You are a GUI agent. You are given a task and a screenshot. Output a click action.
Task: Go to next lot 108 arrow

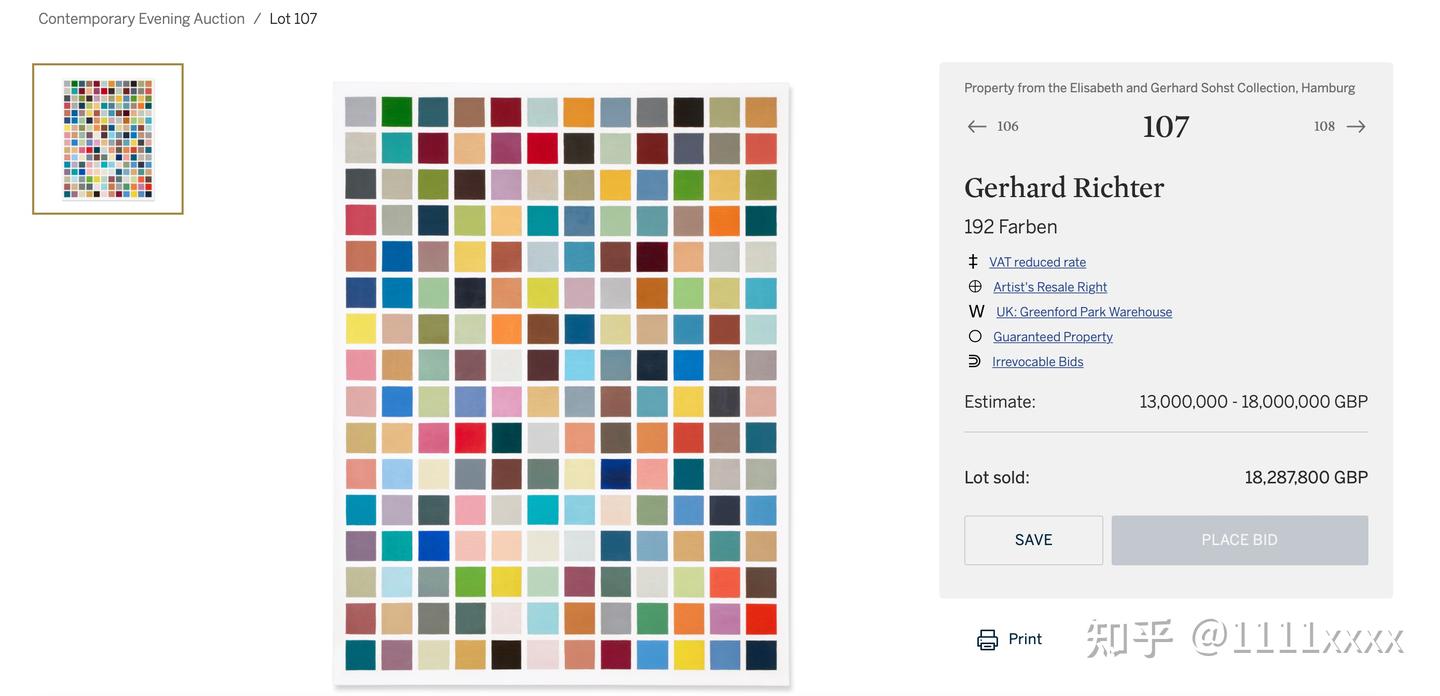tap(1356, 126)
